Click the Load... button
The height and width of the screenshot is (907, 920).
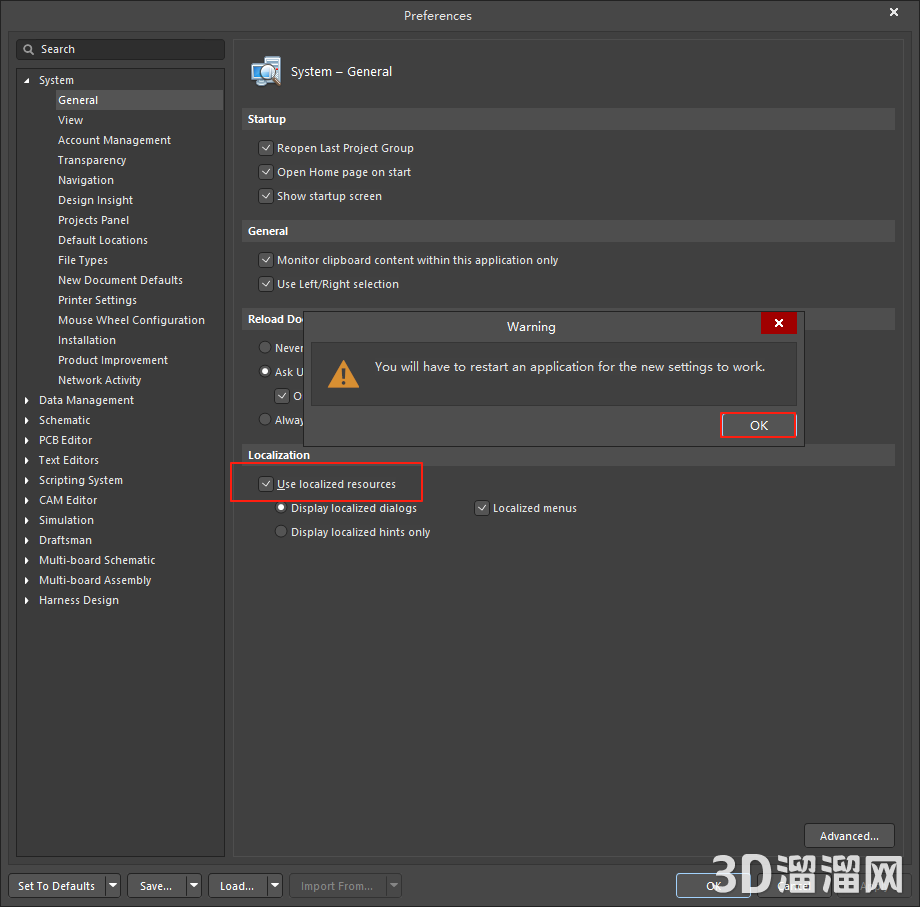(x=238, y=885)
